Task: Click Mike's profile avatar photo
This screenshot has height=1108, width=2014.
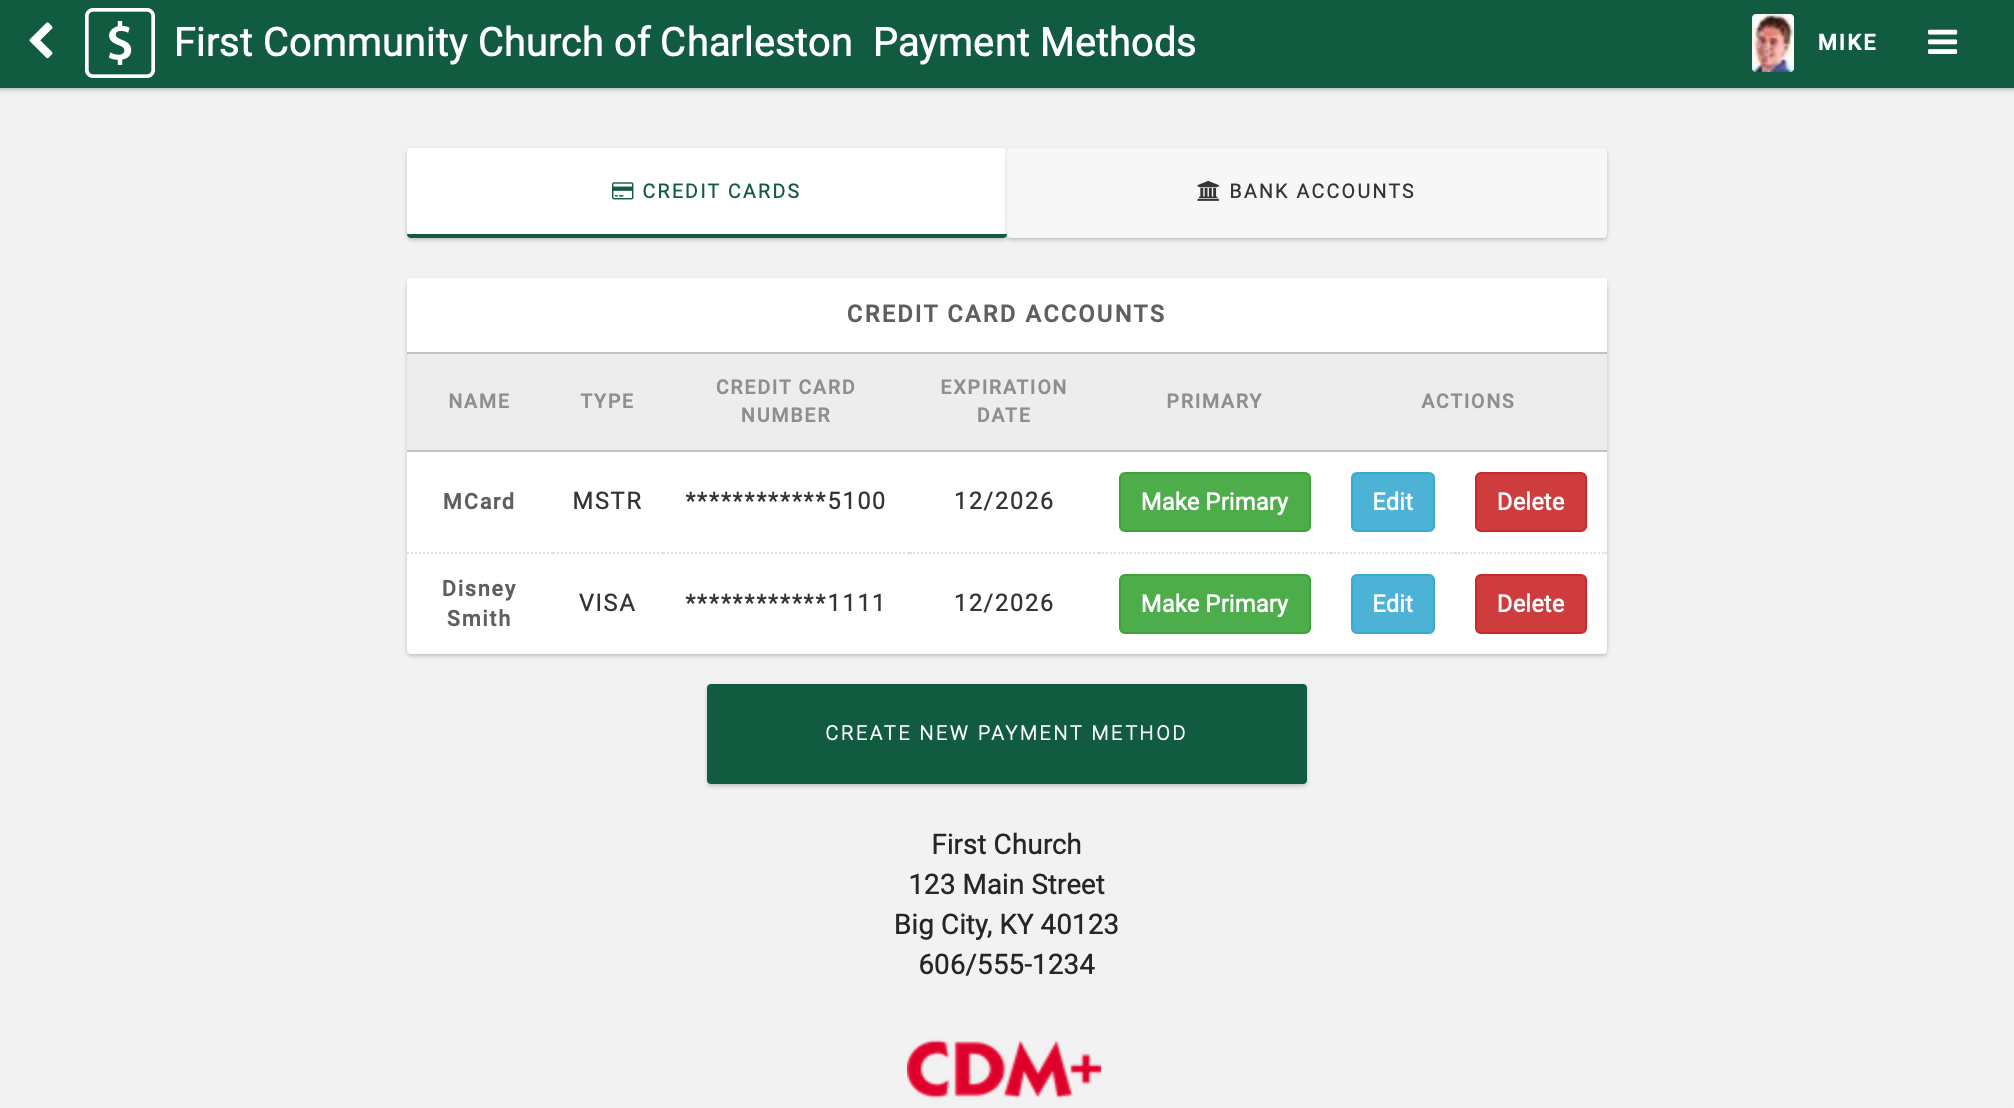Action: pos(1772,43)
